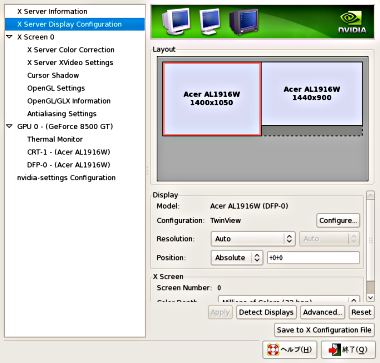Click the help button with lifebuoy icon
This screenshot has width=380, height=363.
coord(289,349)
